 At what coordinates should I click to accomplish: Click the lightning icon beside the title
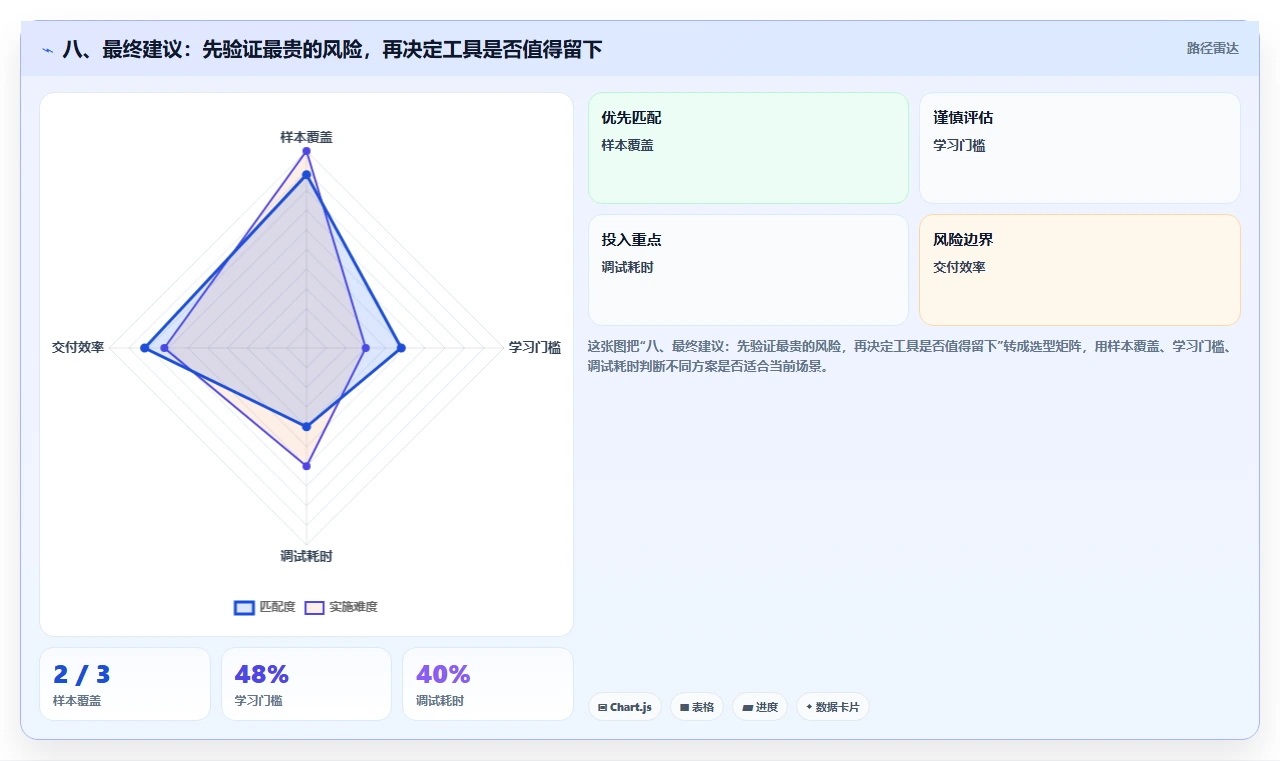(x=48, y=50)
